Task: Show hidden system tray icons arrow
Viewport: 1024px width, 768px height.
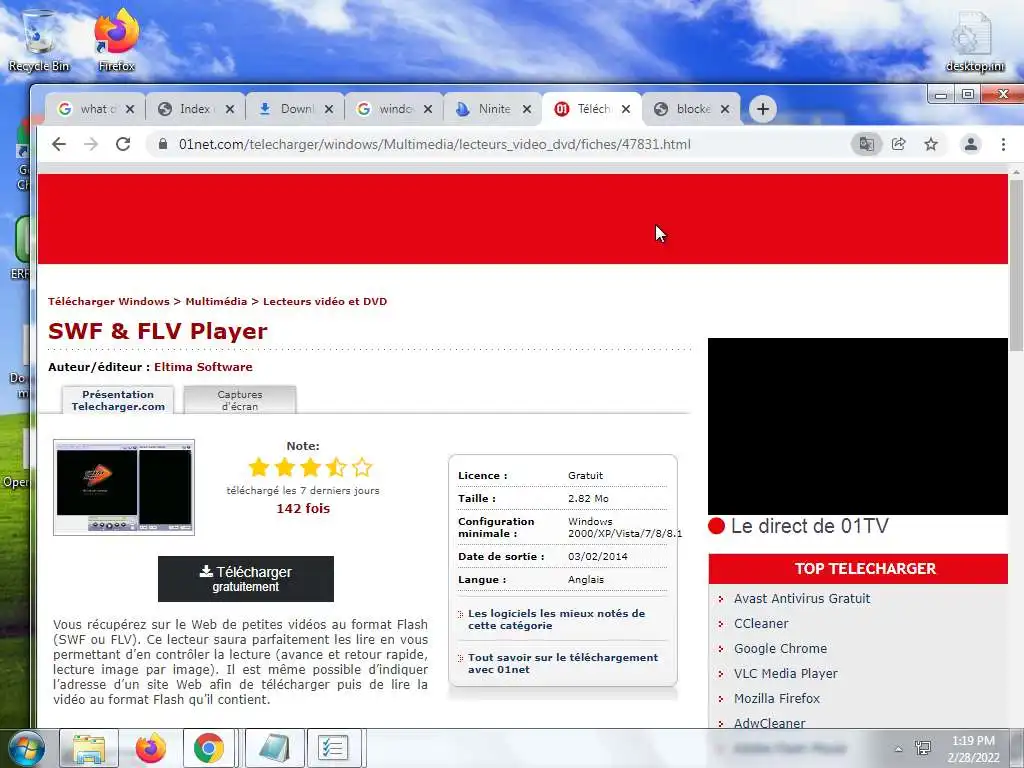Action: click(x=898, y=749)
